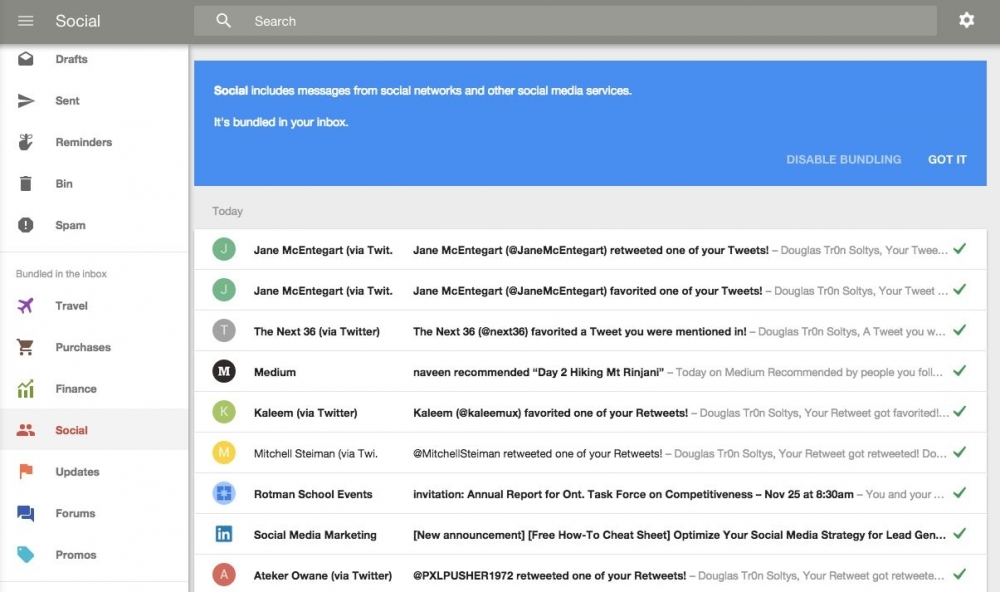Click the Forums chat bubbles icon

click(x=26, y=513)
